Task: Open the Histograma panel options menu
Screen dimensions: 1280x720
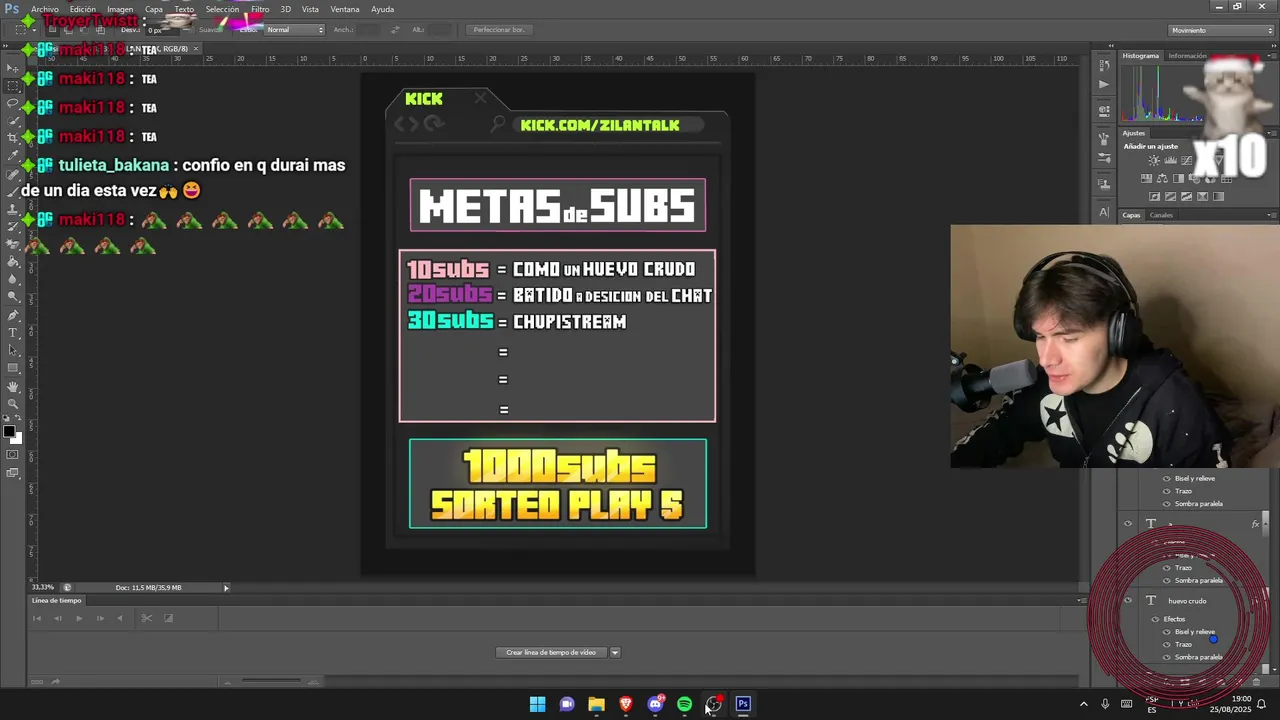Action: coord(1271,56)
